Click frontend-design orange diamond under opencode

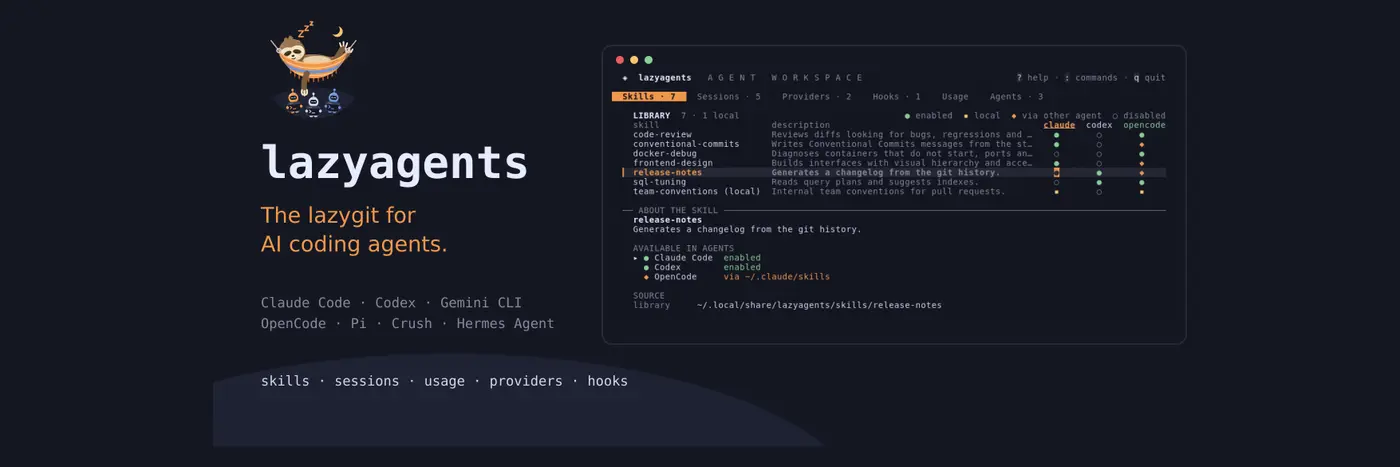1141,163
